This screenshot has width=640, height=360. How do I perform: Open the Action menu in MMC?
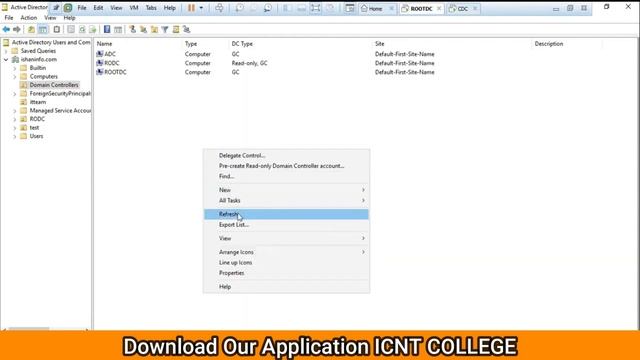(x=29, y=18)
